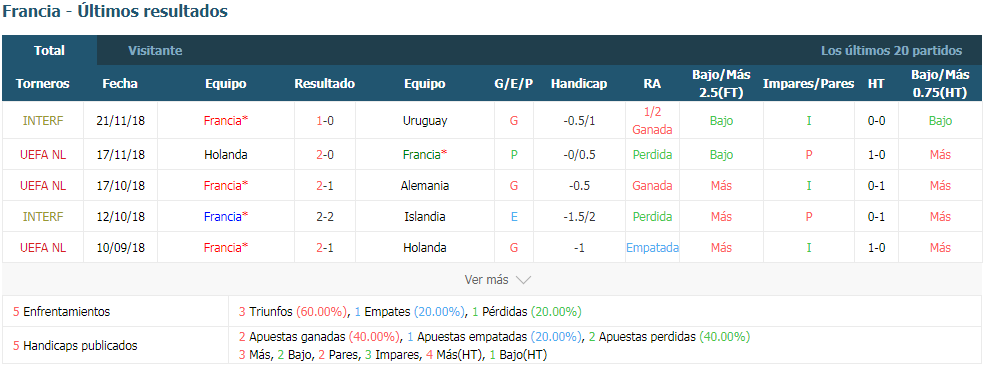Click the 1/2 Ganada RA cell
The image size is (983, 368).
[x=652, y=121]
